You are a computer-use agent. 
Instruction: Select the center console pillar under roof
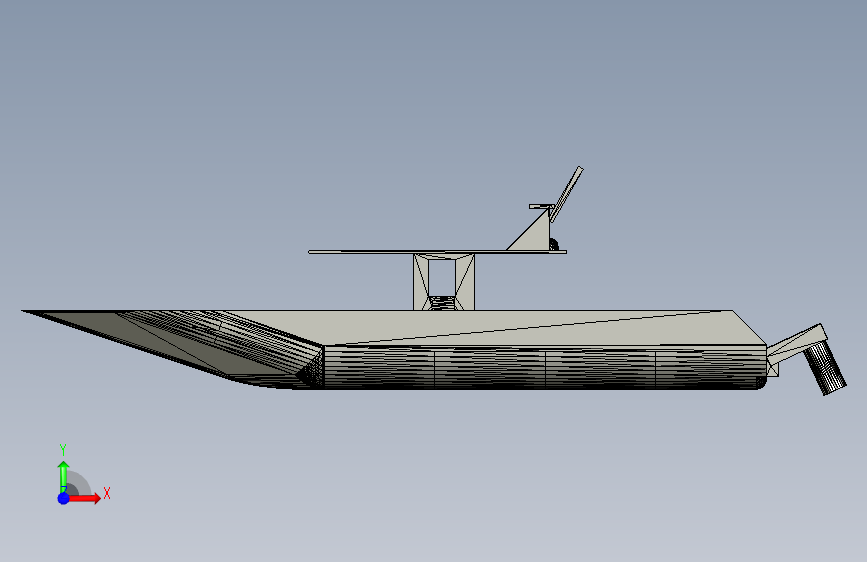444,282
